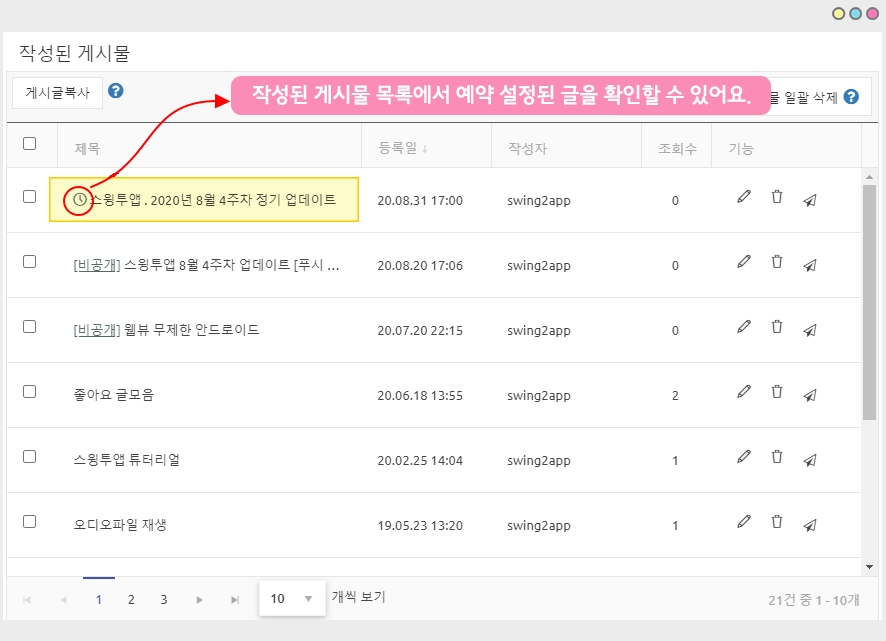Click trash icon for 20.08.20 17:06 post
This screenshot has height=641, width=886.
pos(777,262)
